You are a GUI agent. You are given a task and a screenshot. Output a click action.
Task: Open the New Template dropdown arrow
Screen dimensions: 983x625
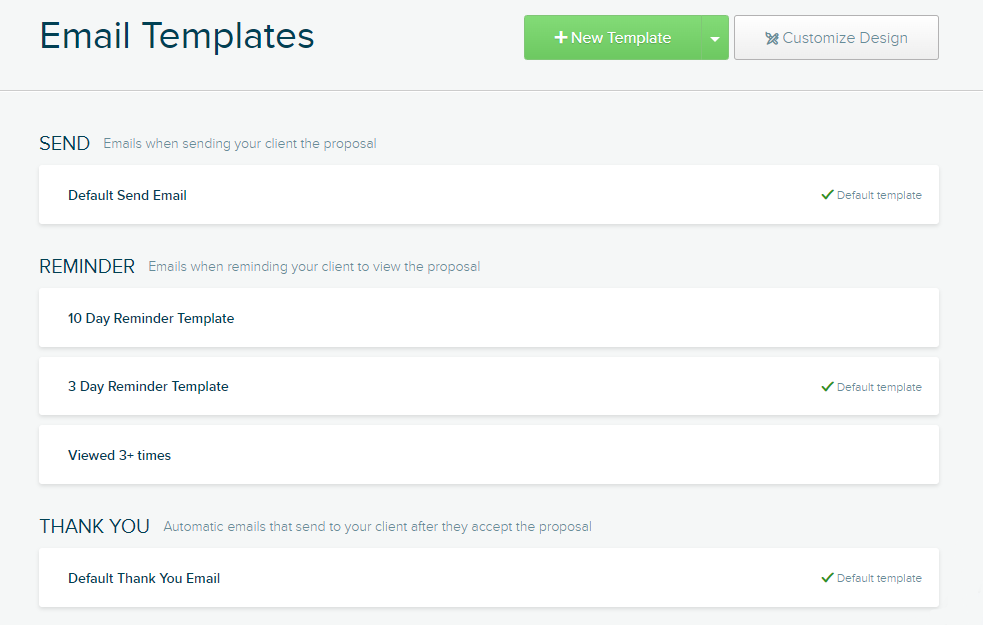click(715, 38)
